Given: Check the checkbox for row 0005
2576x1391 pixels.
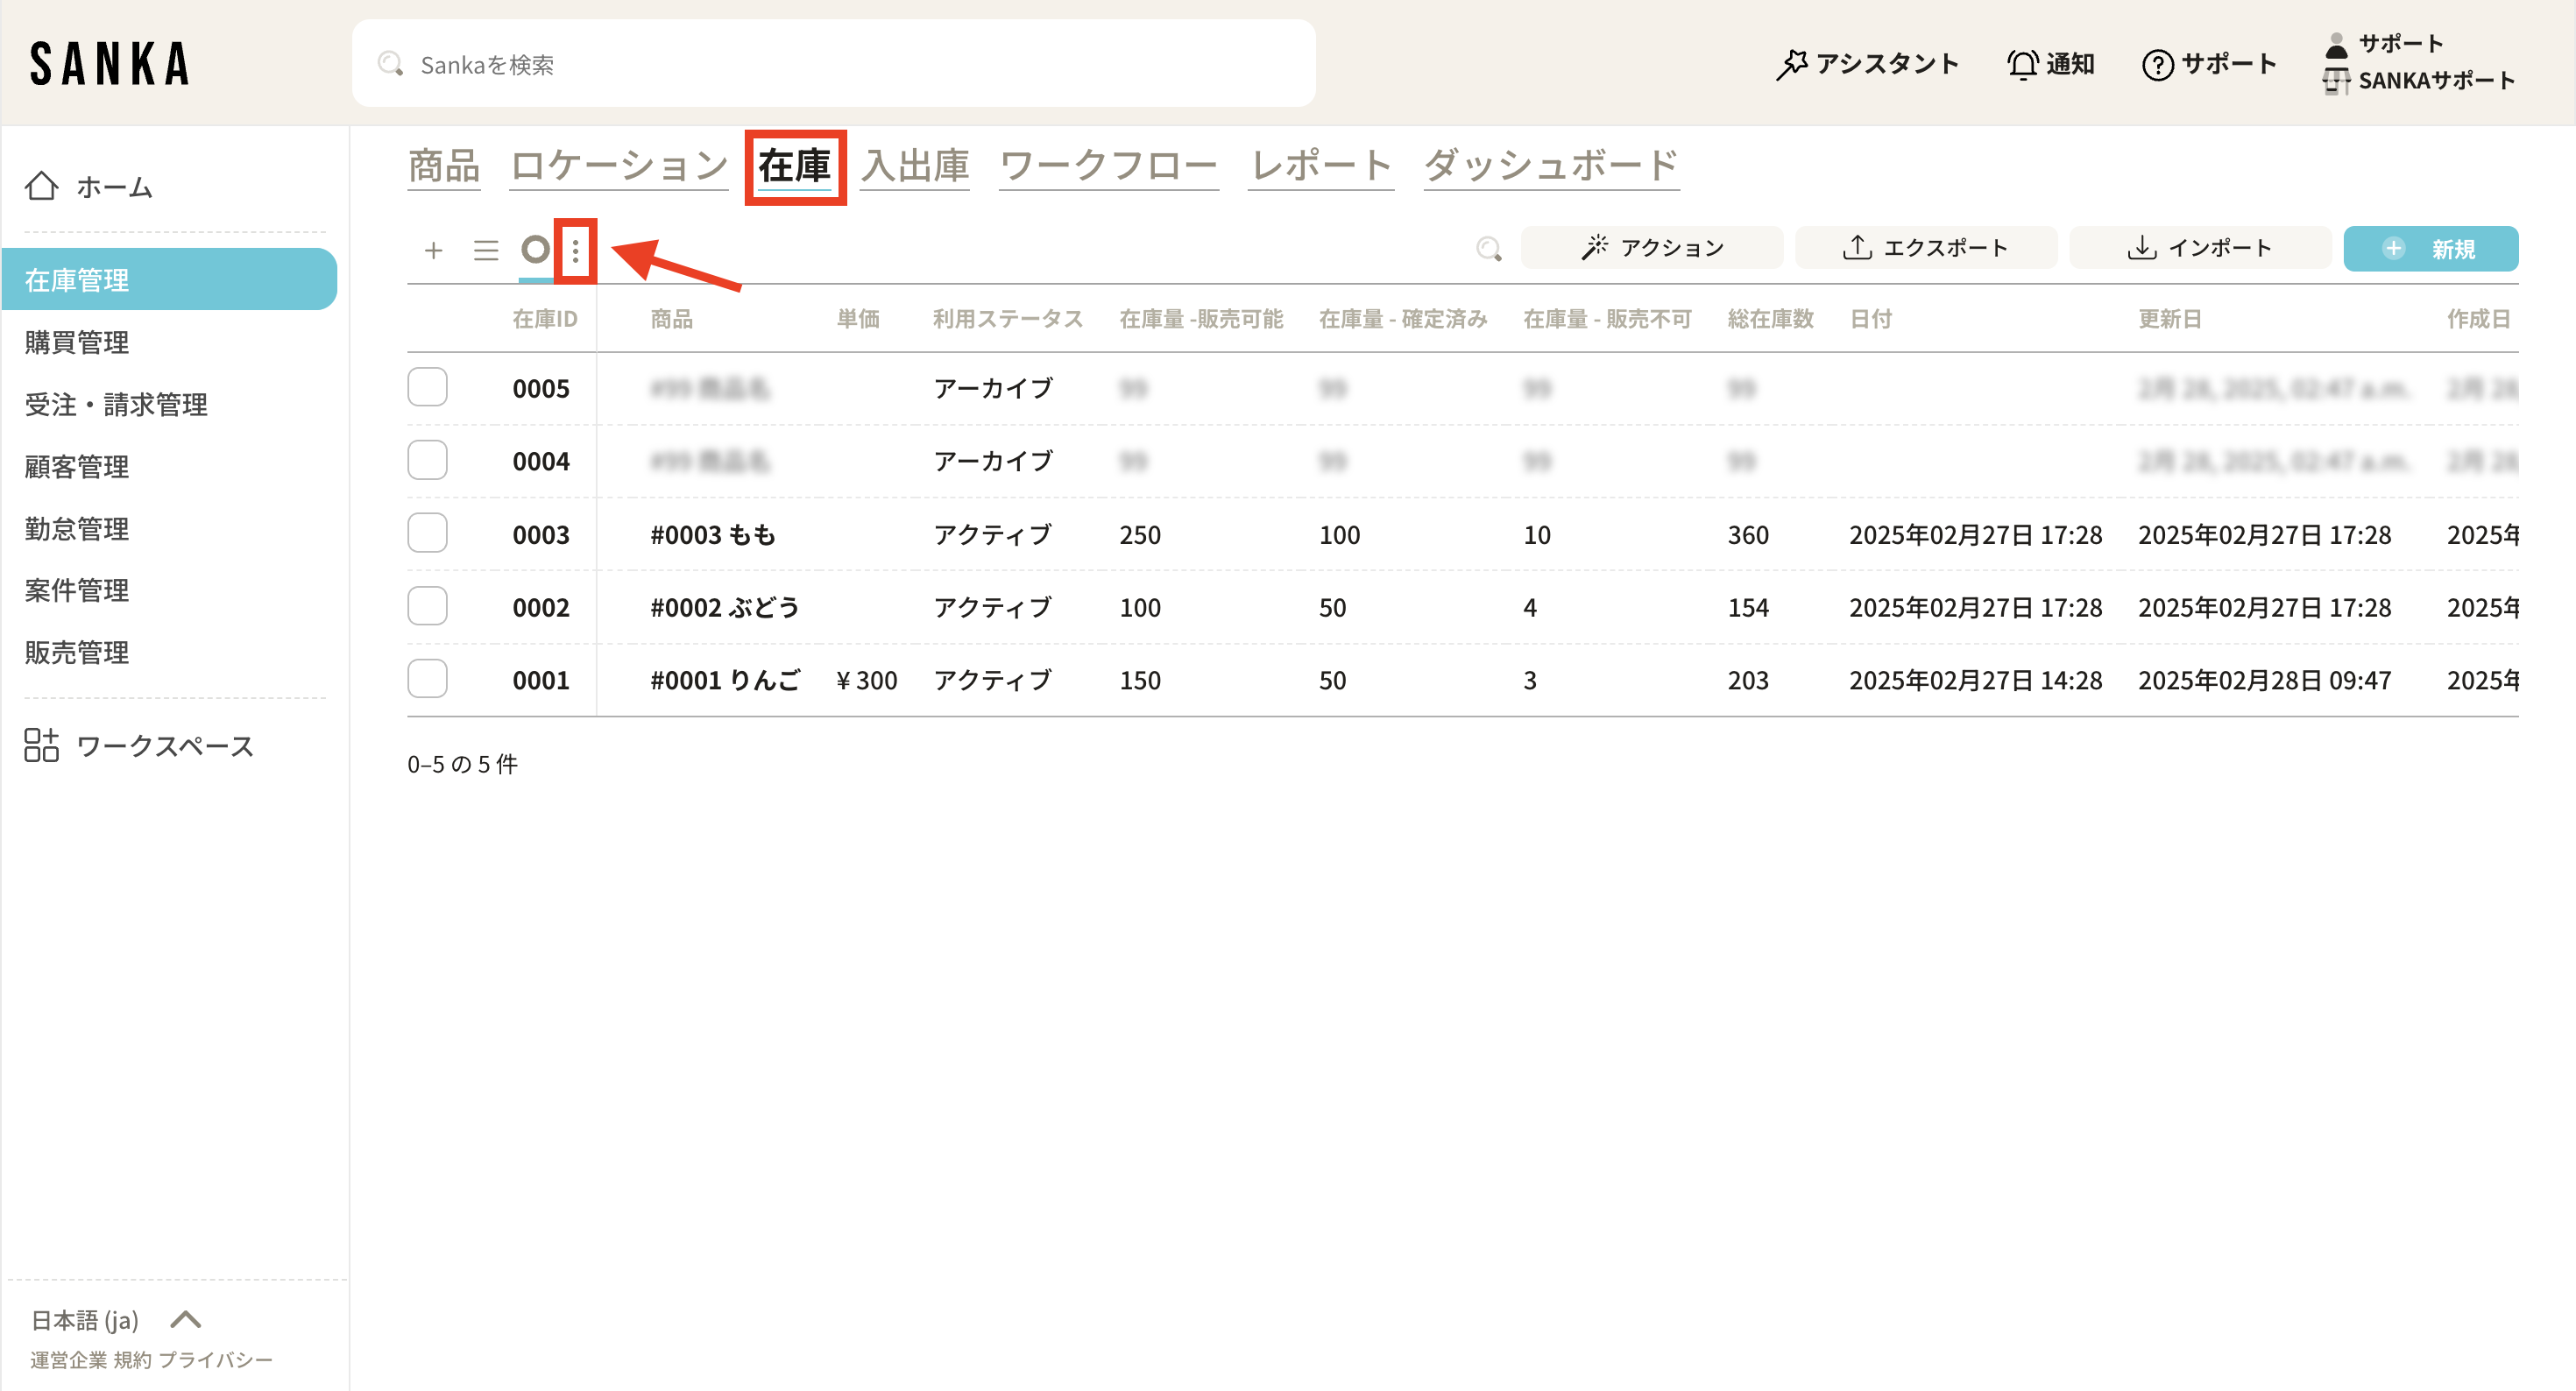Looking at the screenshot, I should pyautogui.click(x=427, y=387).
